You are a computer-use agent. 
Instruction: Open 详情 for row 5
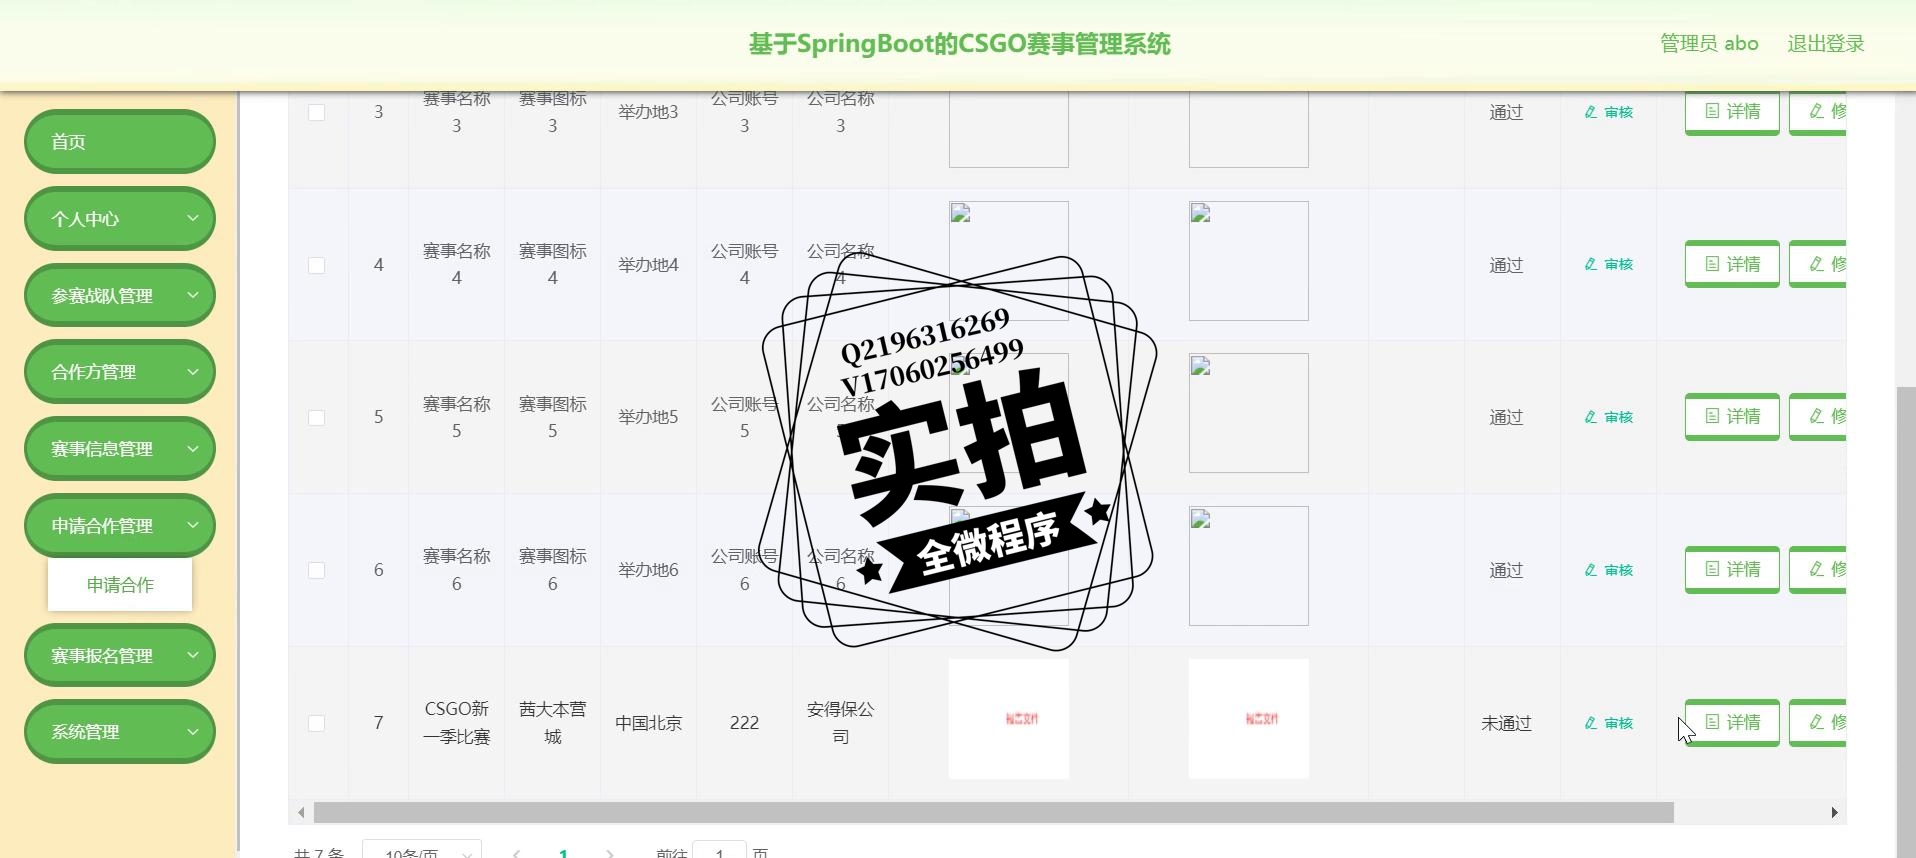(1732, 416)
